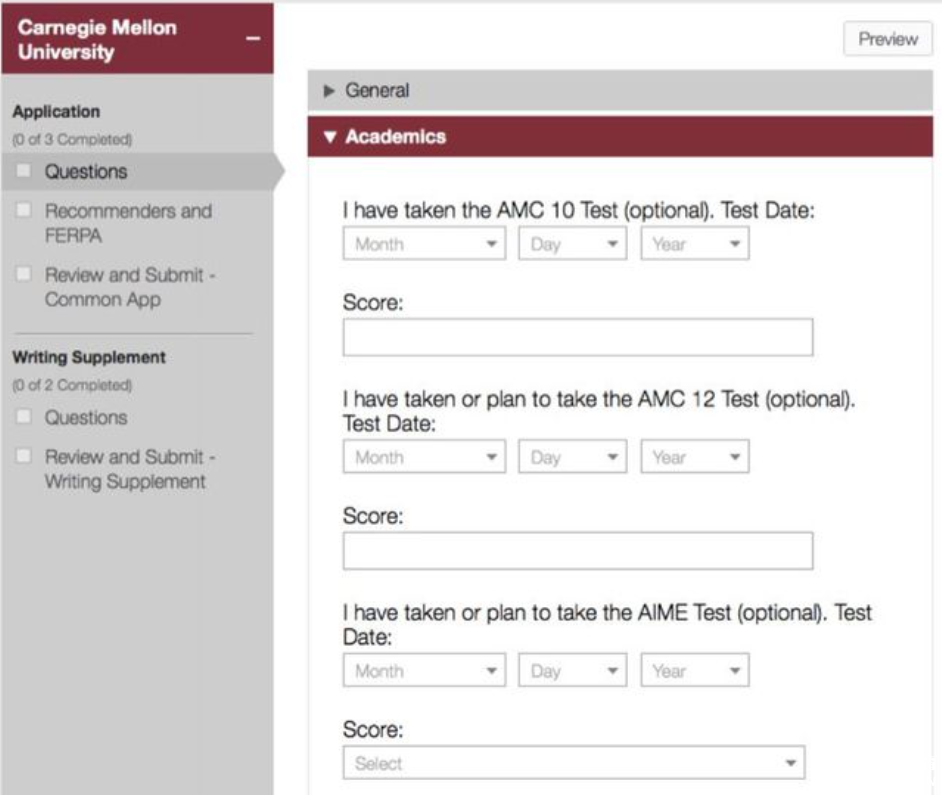
Task: Toggle Review and Submit - Writing Supplement checkbox
Action: (x=24, y=456)
